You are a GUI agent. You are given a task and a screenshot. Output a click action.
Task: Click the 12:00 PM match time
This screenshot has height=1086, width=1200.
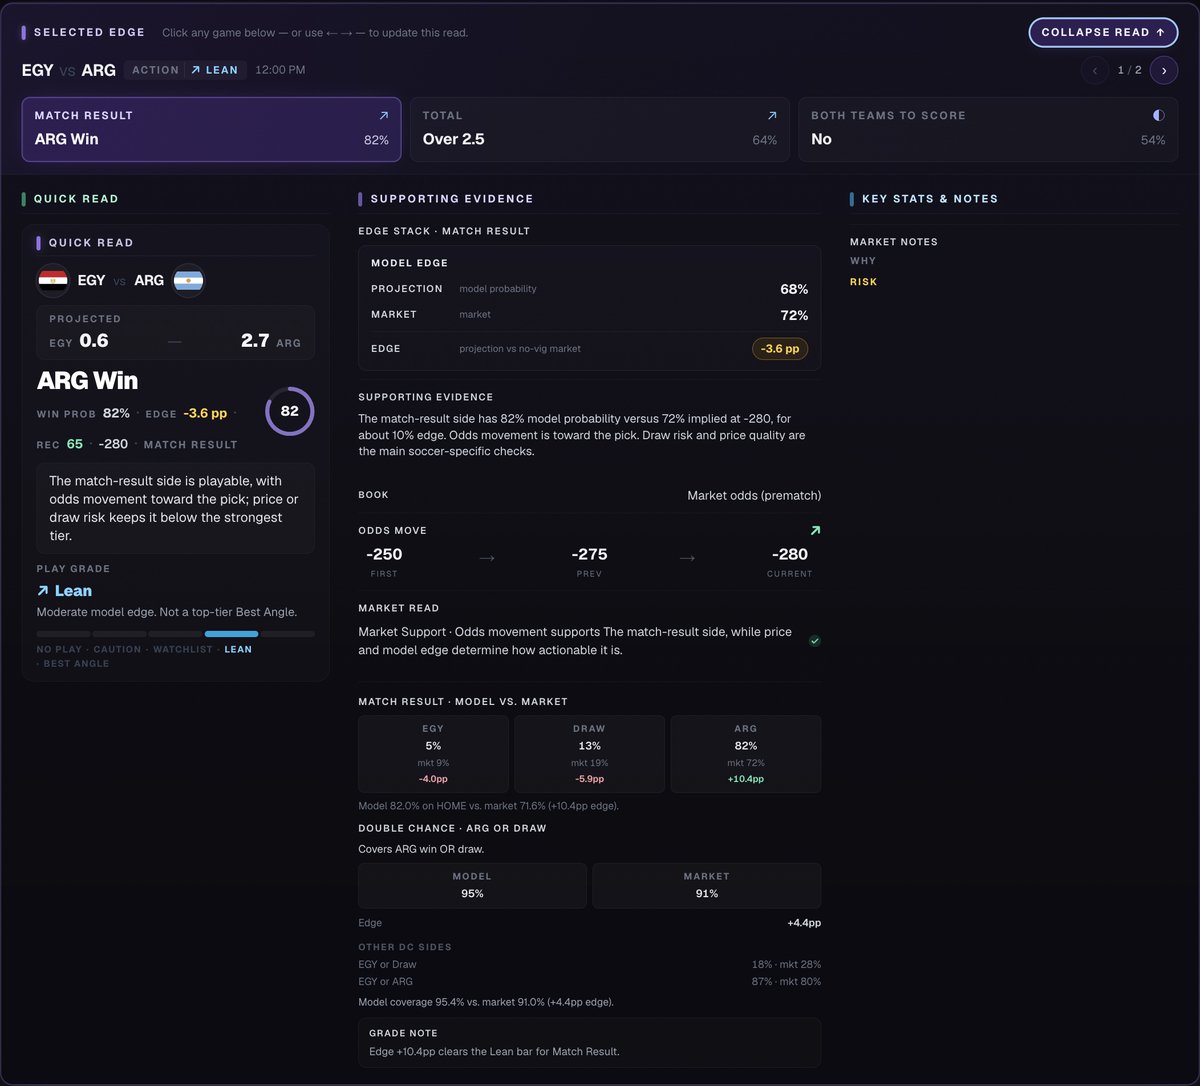point(281,71)
